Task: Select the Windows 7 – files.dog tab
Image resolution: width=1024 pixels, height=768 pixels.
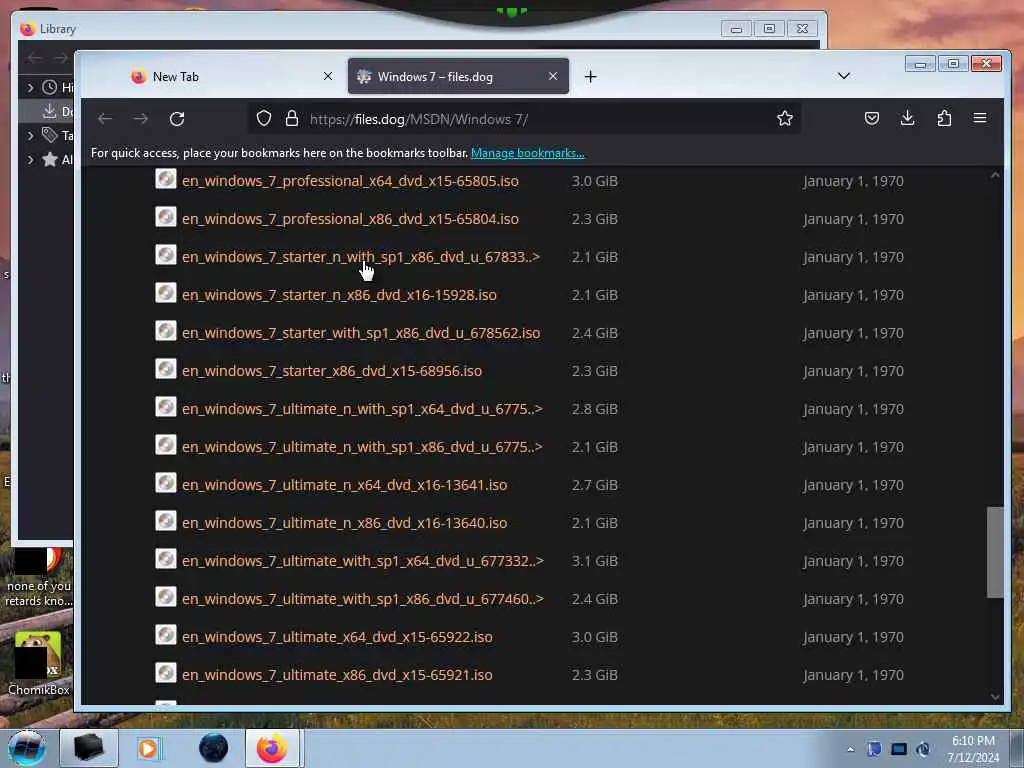Action: [458, 76]
